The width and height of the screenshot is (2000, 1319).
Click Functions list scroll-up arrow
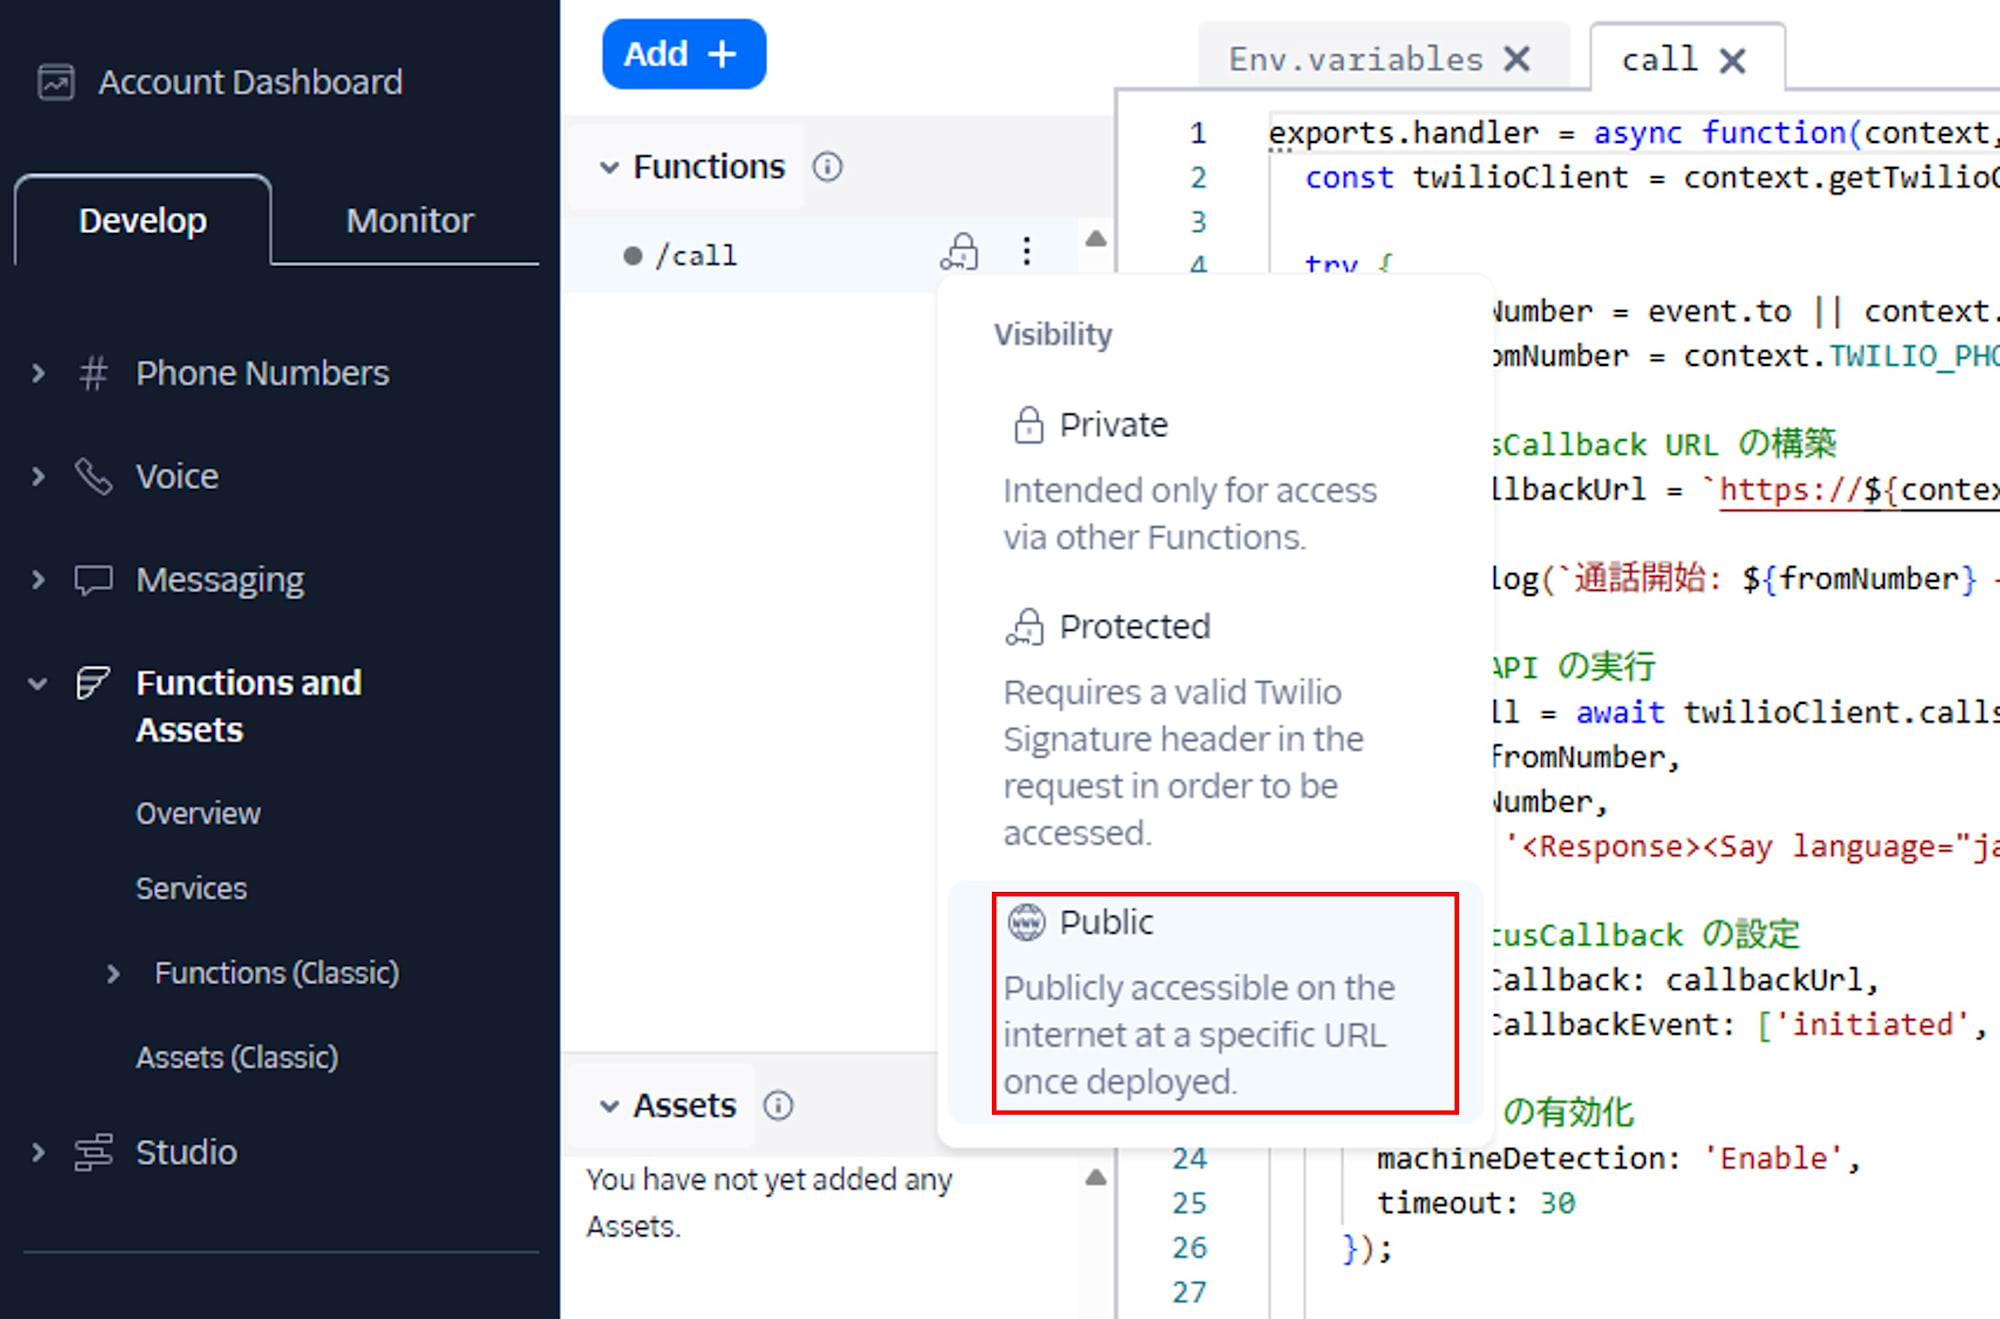click(1096, 239)
